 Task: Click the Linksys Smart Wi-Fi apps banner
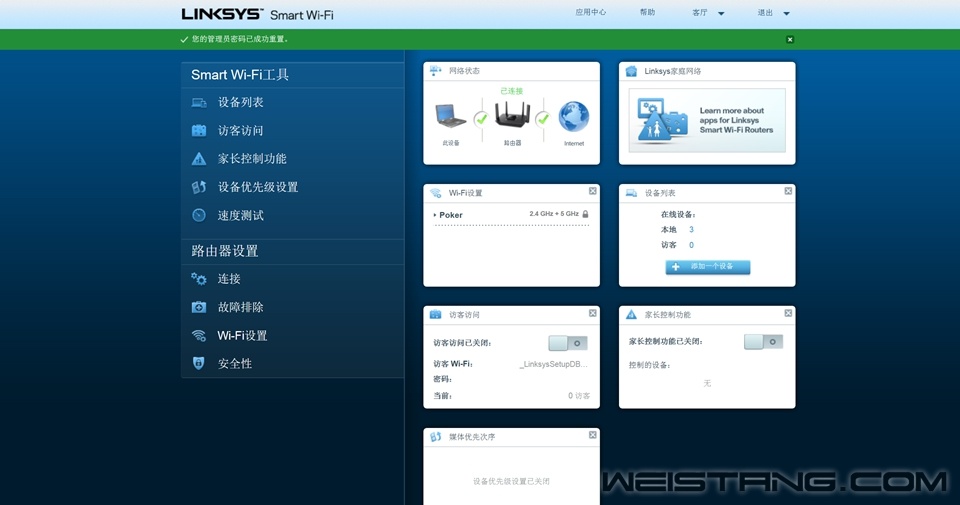(707, 119)
